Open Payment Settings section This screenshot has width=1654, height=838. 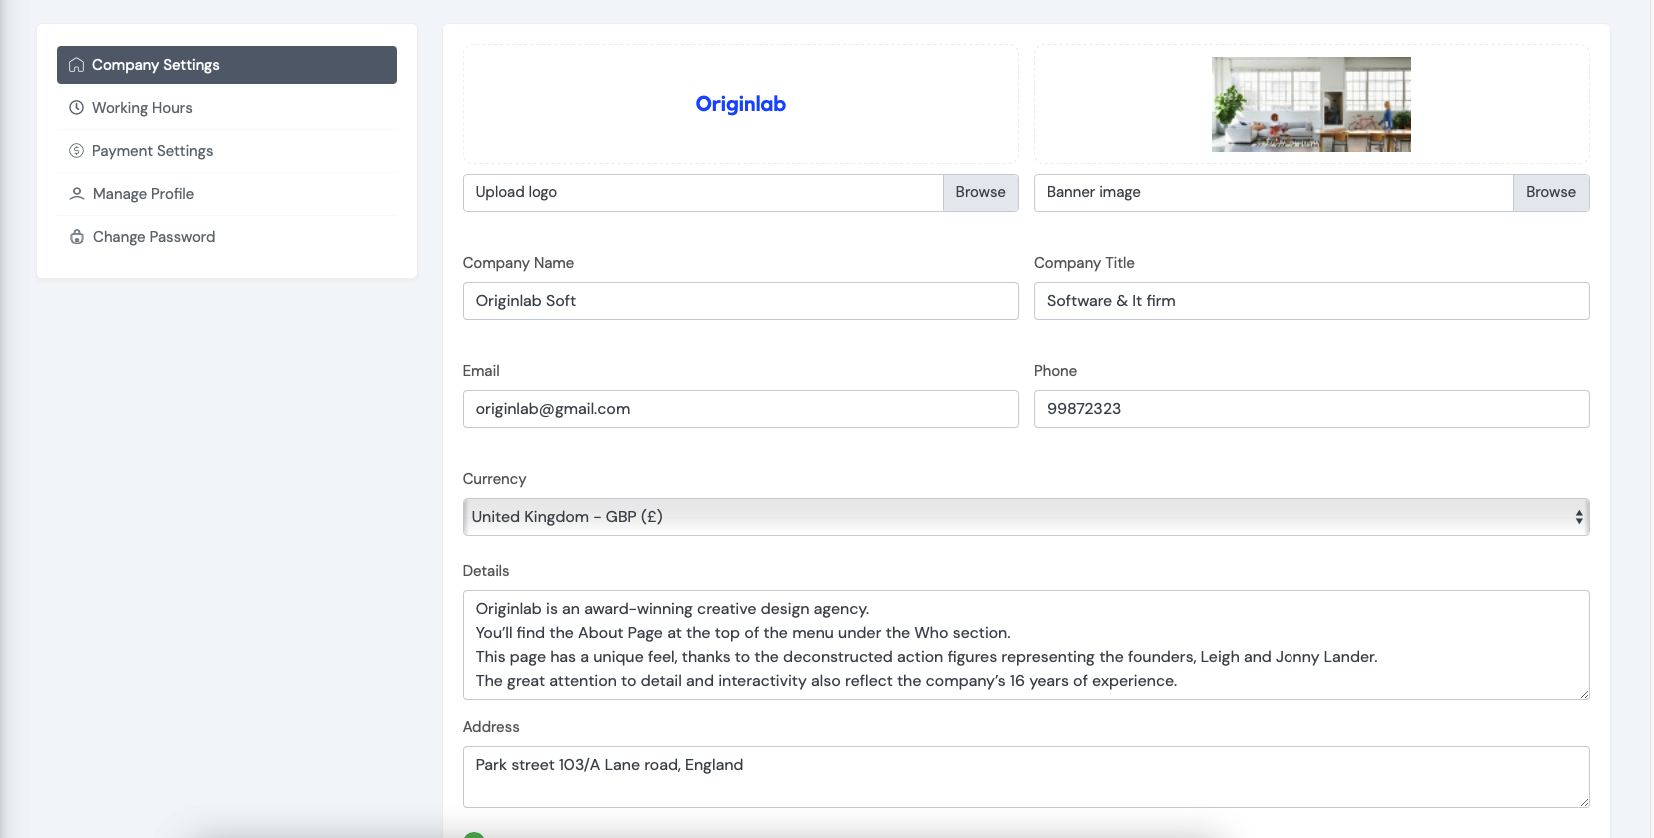(227, 151)
